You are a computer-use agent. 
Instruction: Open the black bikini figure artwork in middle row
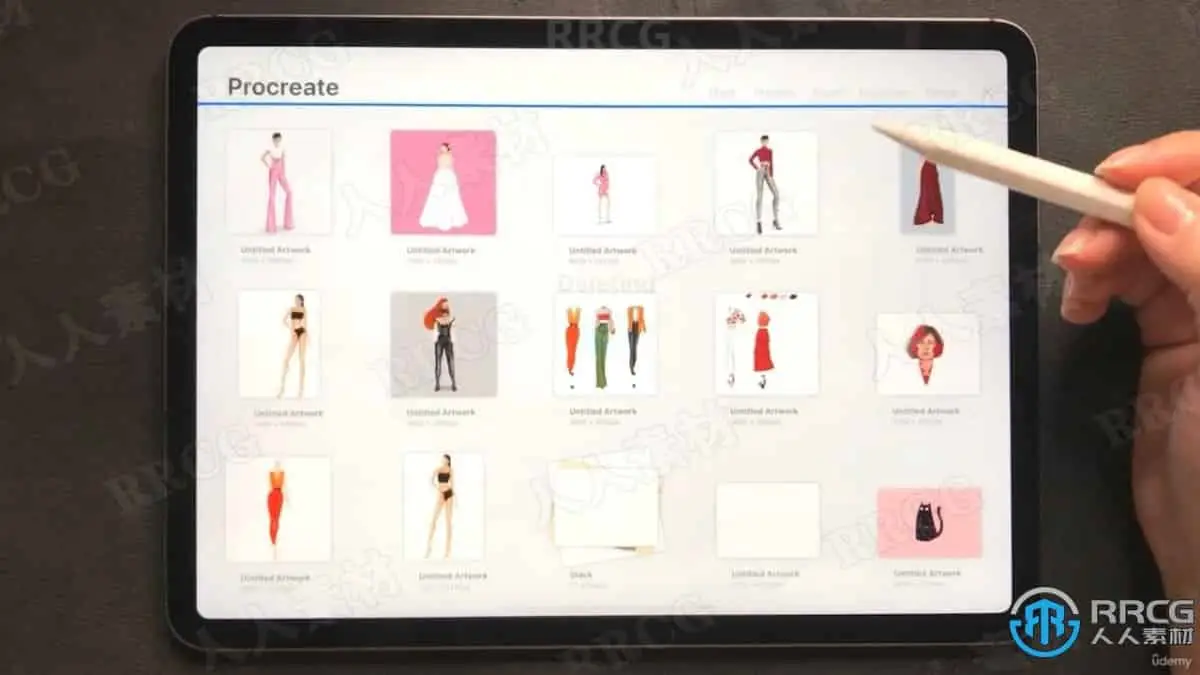coord(279,345)
